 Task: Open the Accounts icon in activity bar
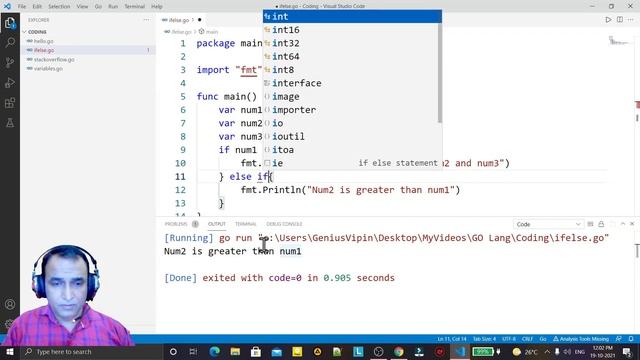[x=10, y=304]
